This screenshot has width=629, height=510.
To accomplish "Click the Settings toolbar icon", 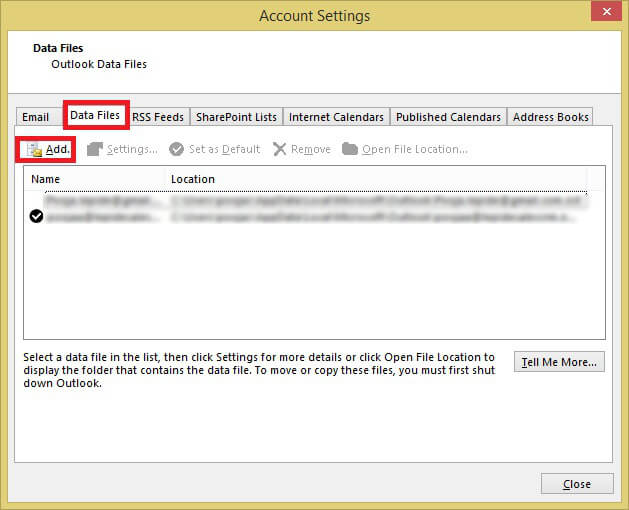I will (x=95, y=149).
